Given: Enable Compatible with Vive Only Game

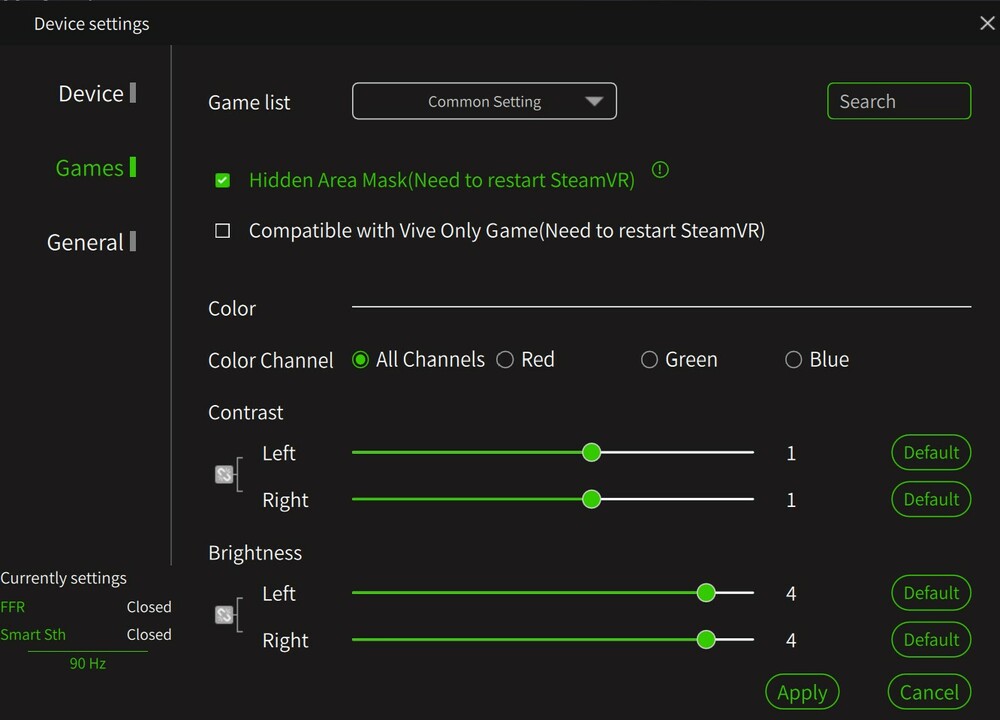Looking at the screenshot, I should [x=223, y=231].
